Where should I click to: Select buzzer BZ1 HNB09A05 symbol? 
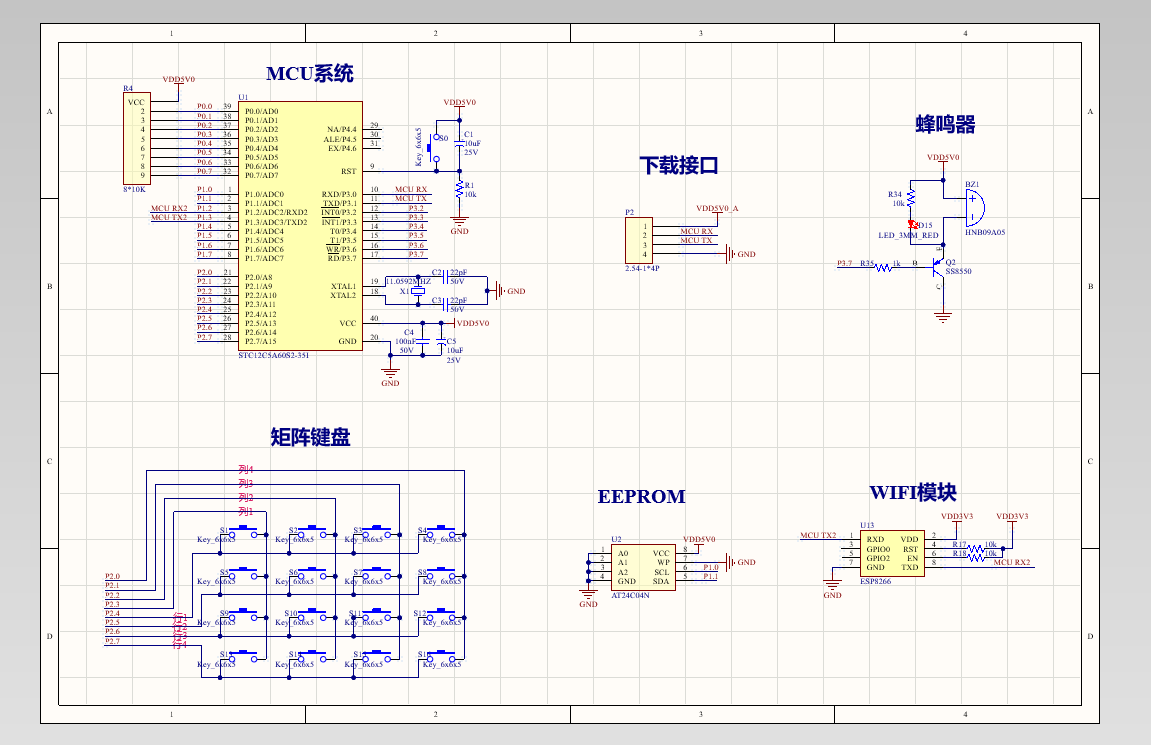974,208
